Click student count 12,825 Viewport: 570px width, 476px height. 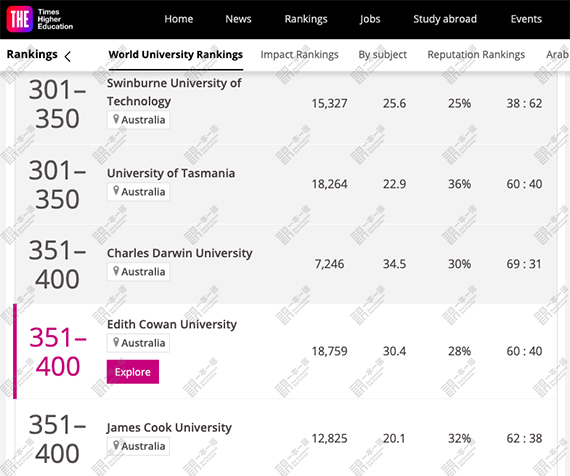coord(329,439)
